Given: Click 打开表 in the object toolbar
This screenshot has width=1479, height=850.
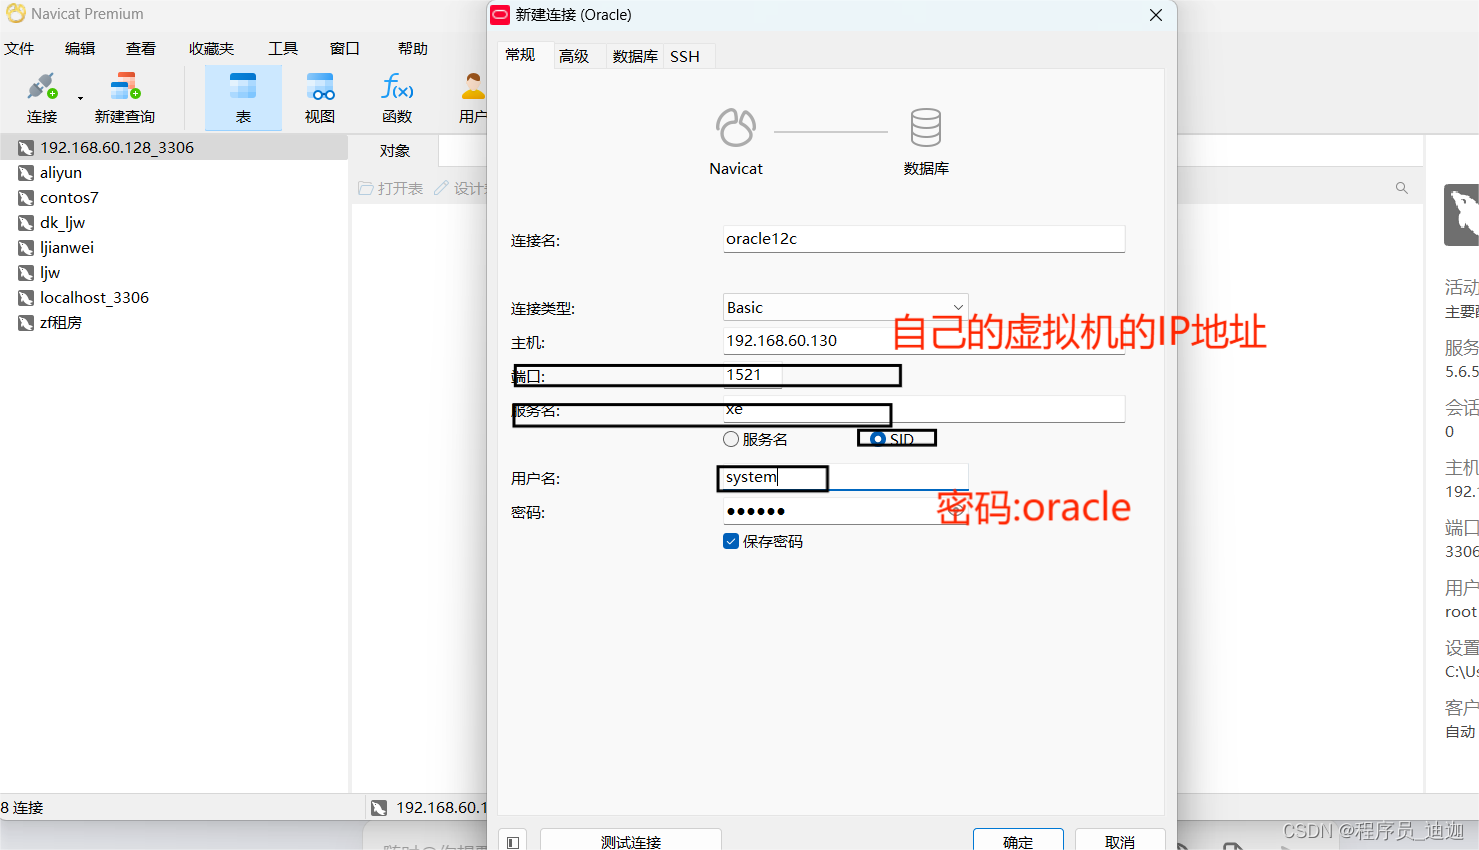Looking at the screenshot, I should coord(391,188).
